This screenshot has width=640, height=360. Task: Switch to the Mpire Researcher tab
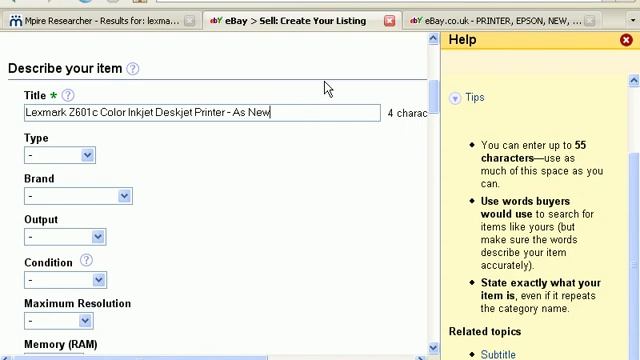[102, 21]
